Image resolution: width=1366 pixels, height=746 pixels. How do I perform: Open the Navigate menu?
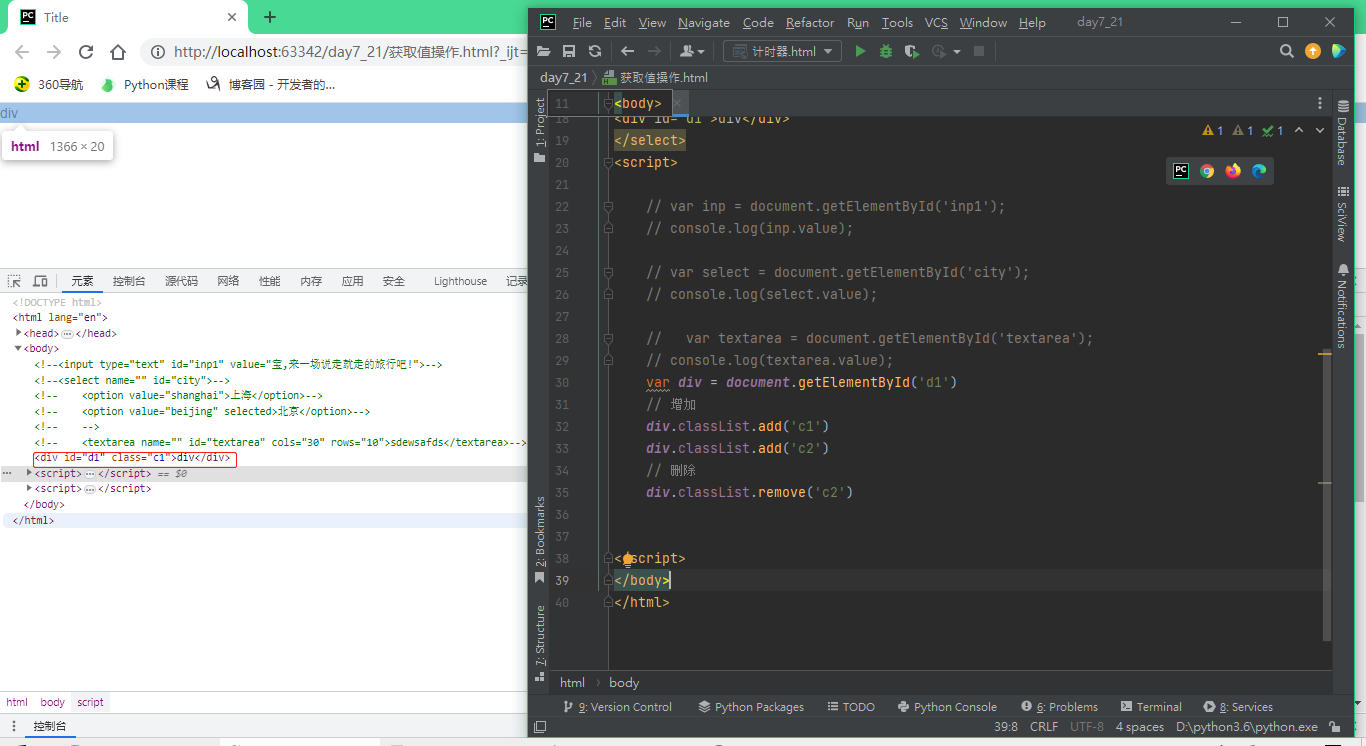pos(704,23)
